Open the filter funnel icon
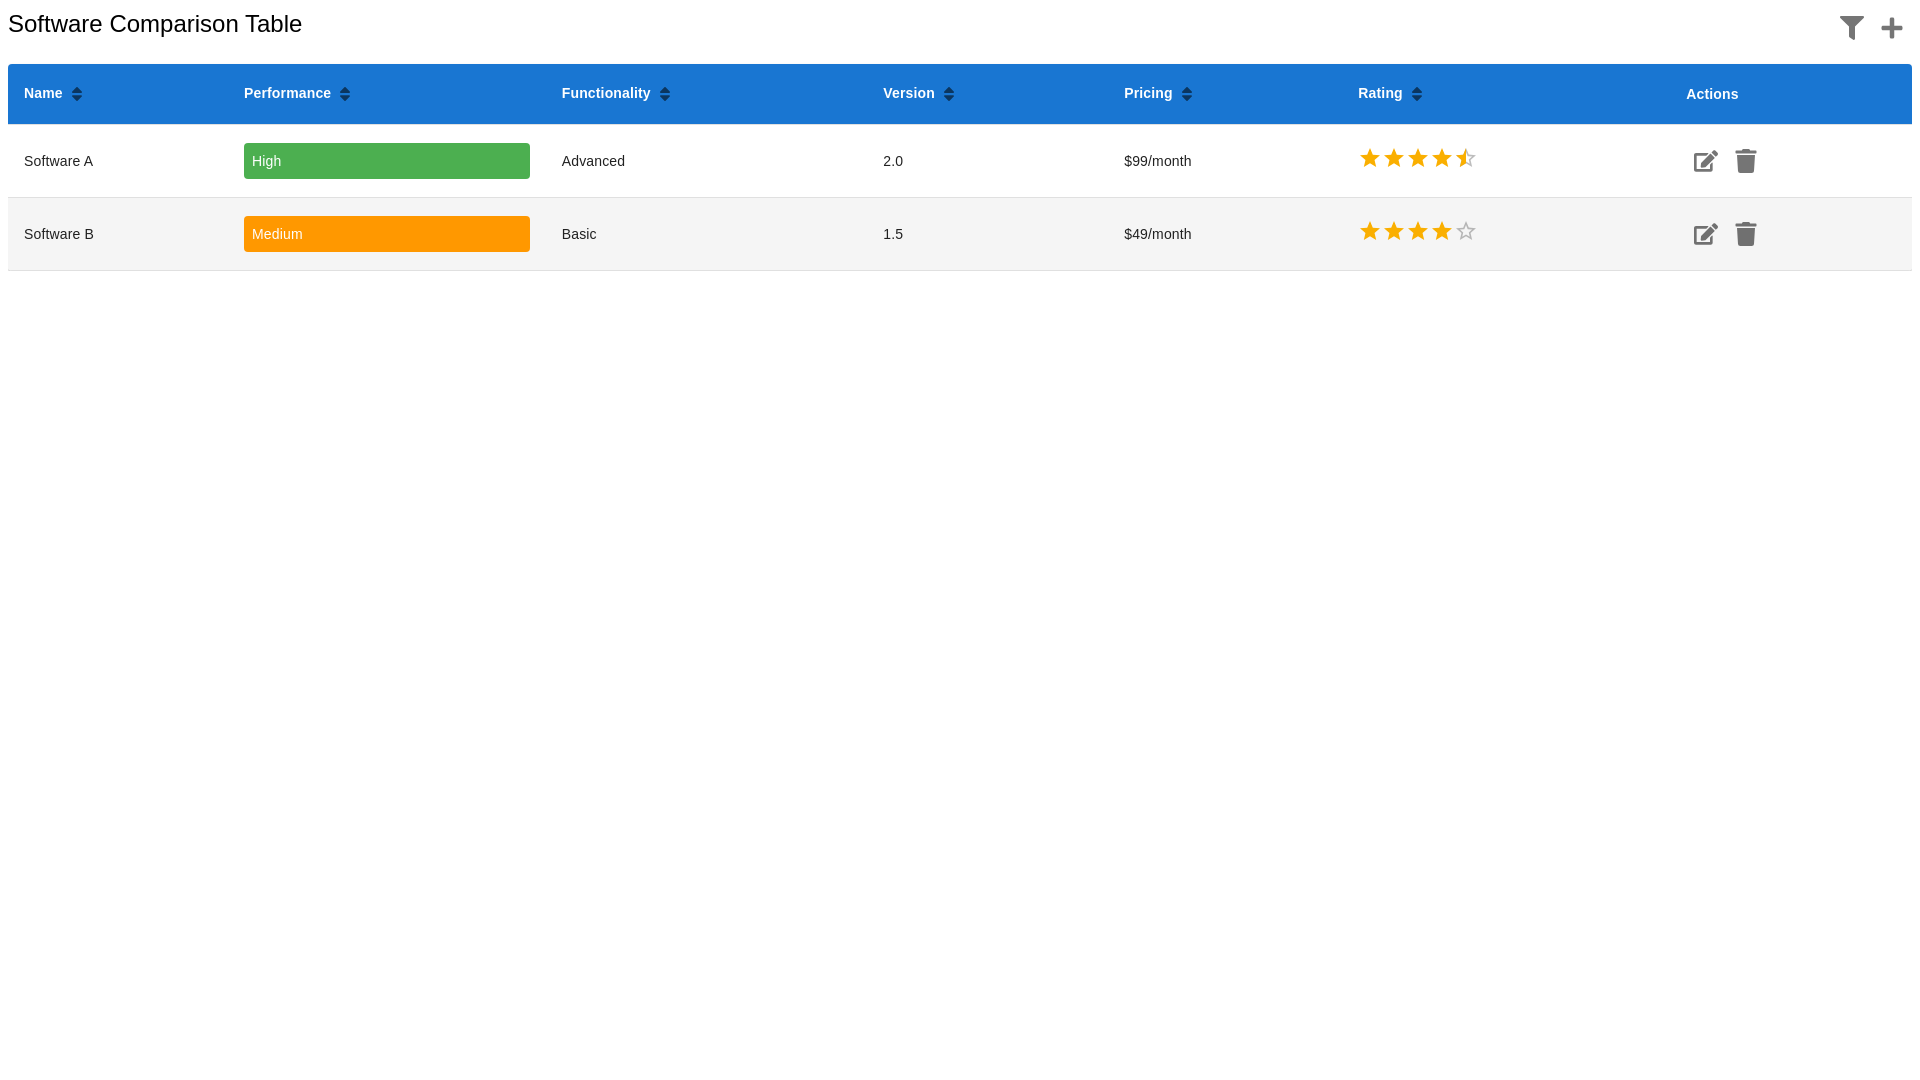 pyautogui.click(x=1852, y=28)
